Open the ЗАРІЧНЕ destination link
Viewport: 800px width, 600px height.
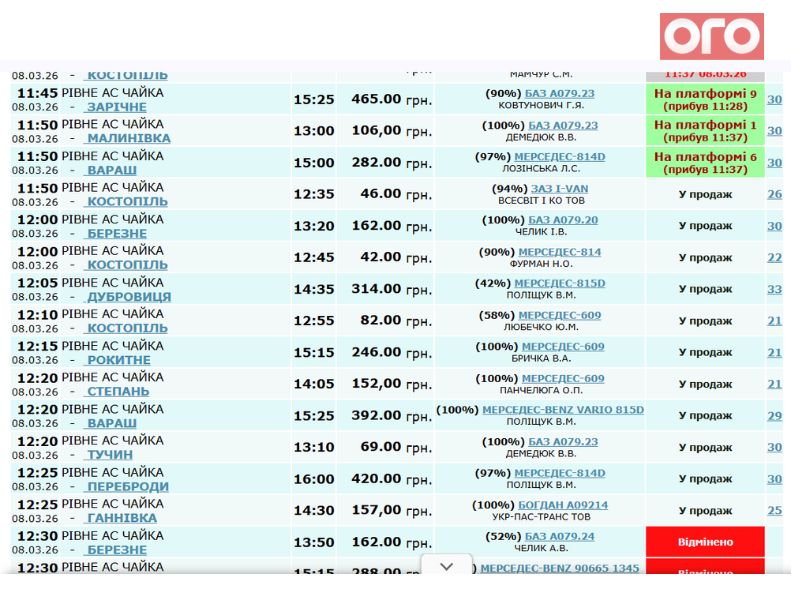click(116, 107)
